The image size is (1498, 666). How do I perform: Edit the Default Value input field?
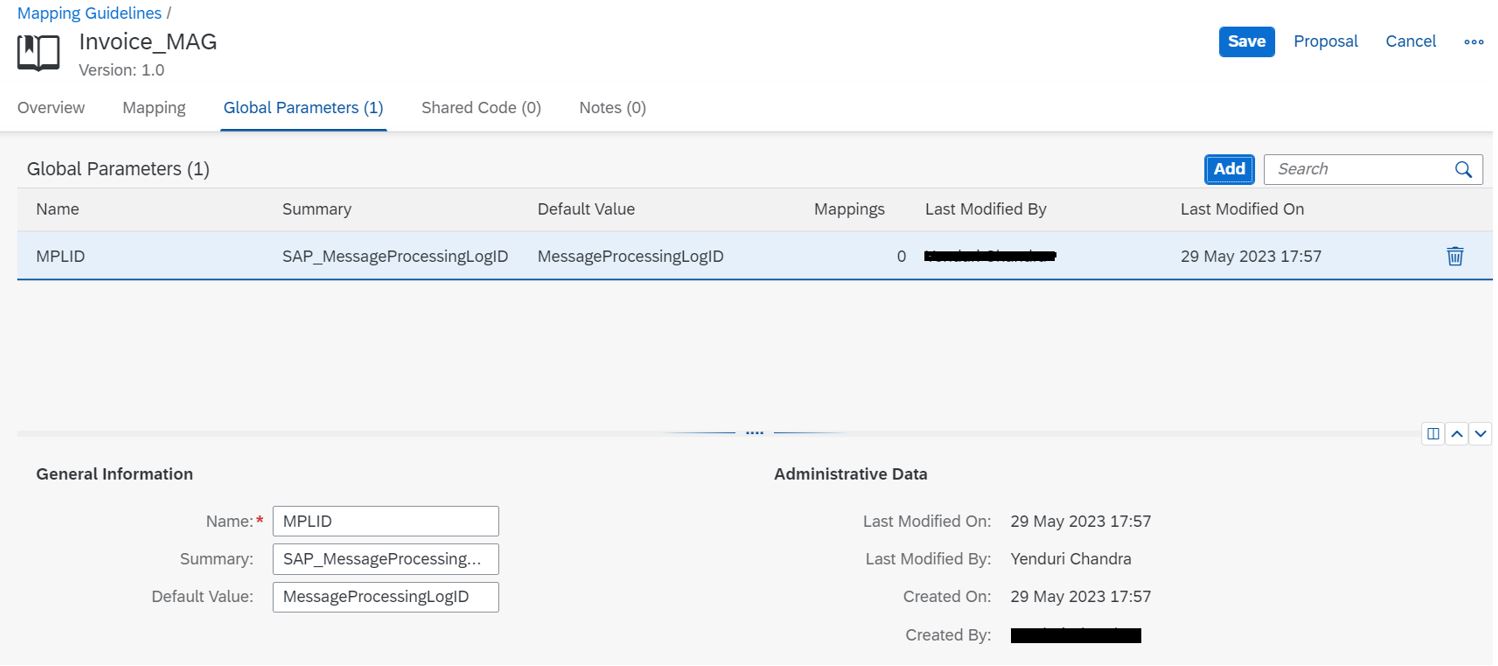[385, 596]
